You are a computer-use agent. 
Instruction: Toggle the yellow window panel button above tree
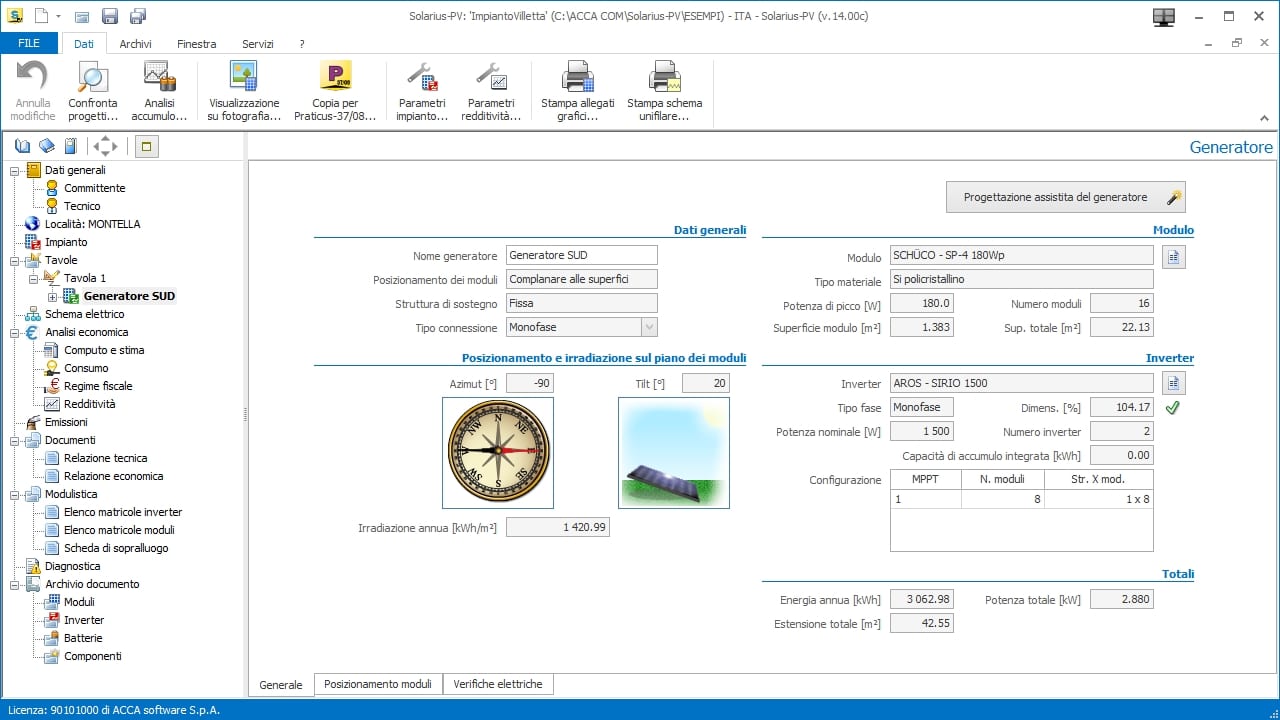click(x=146, y=147)
